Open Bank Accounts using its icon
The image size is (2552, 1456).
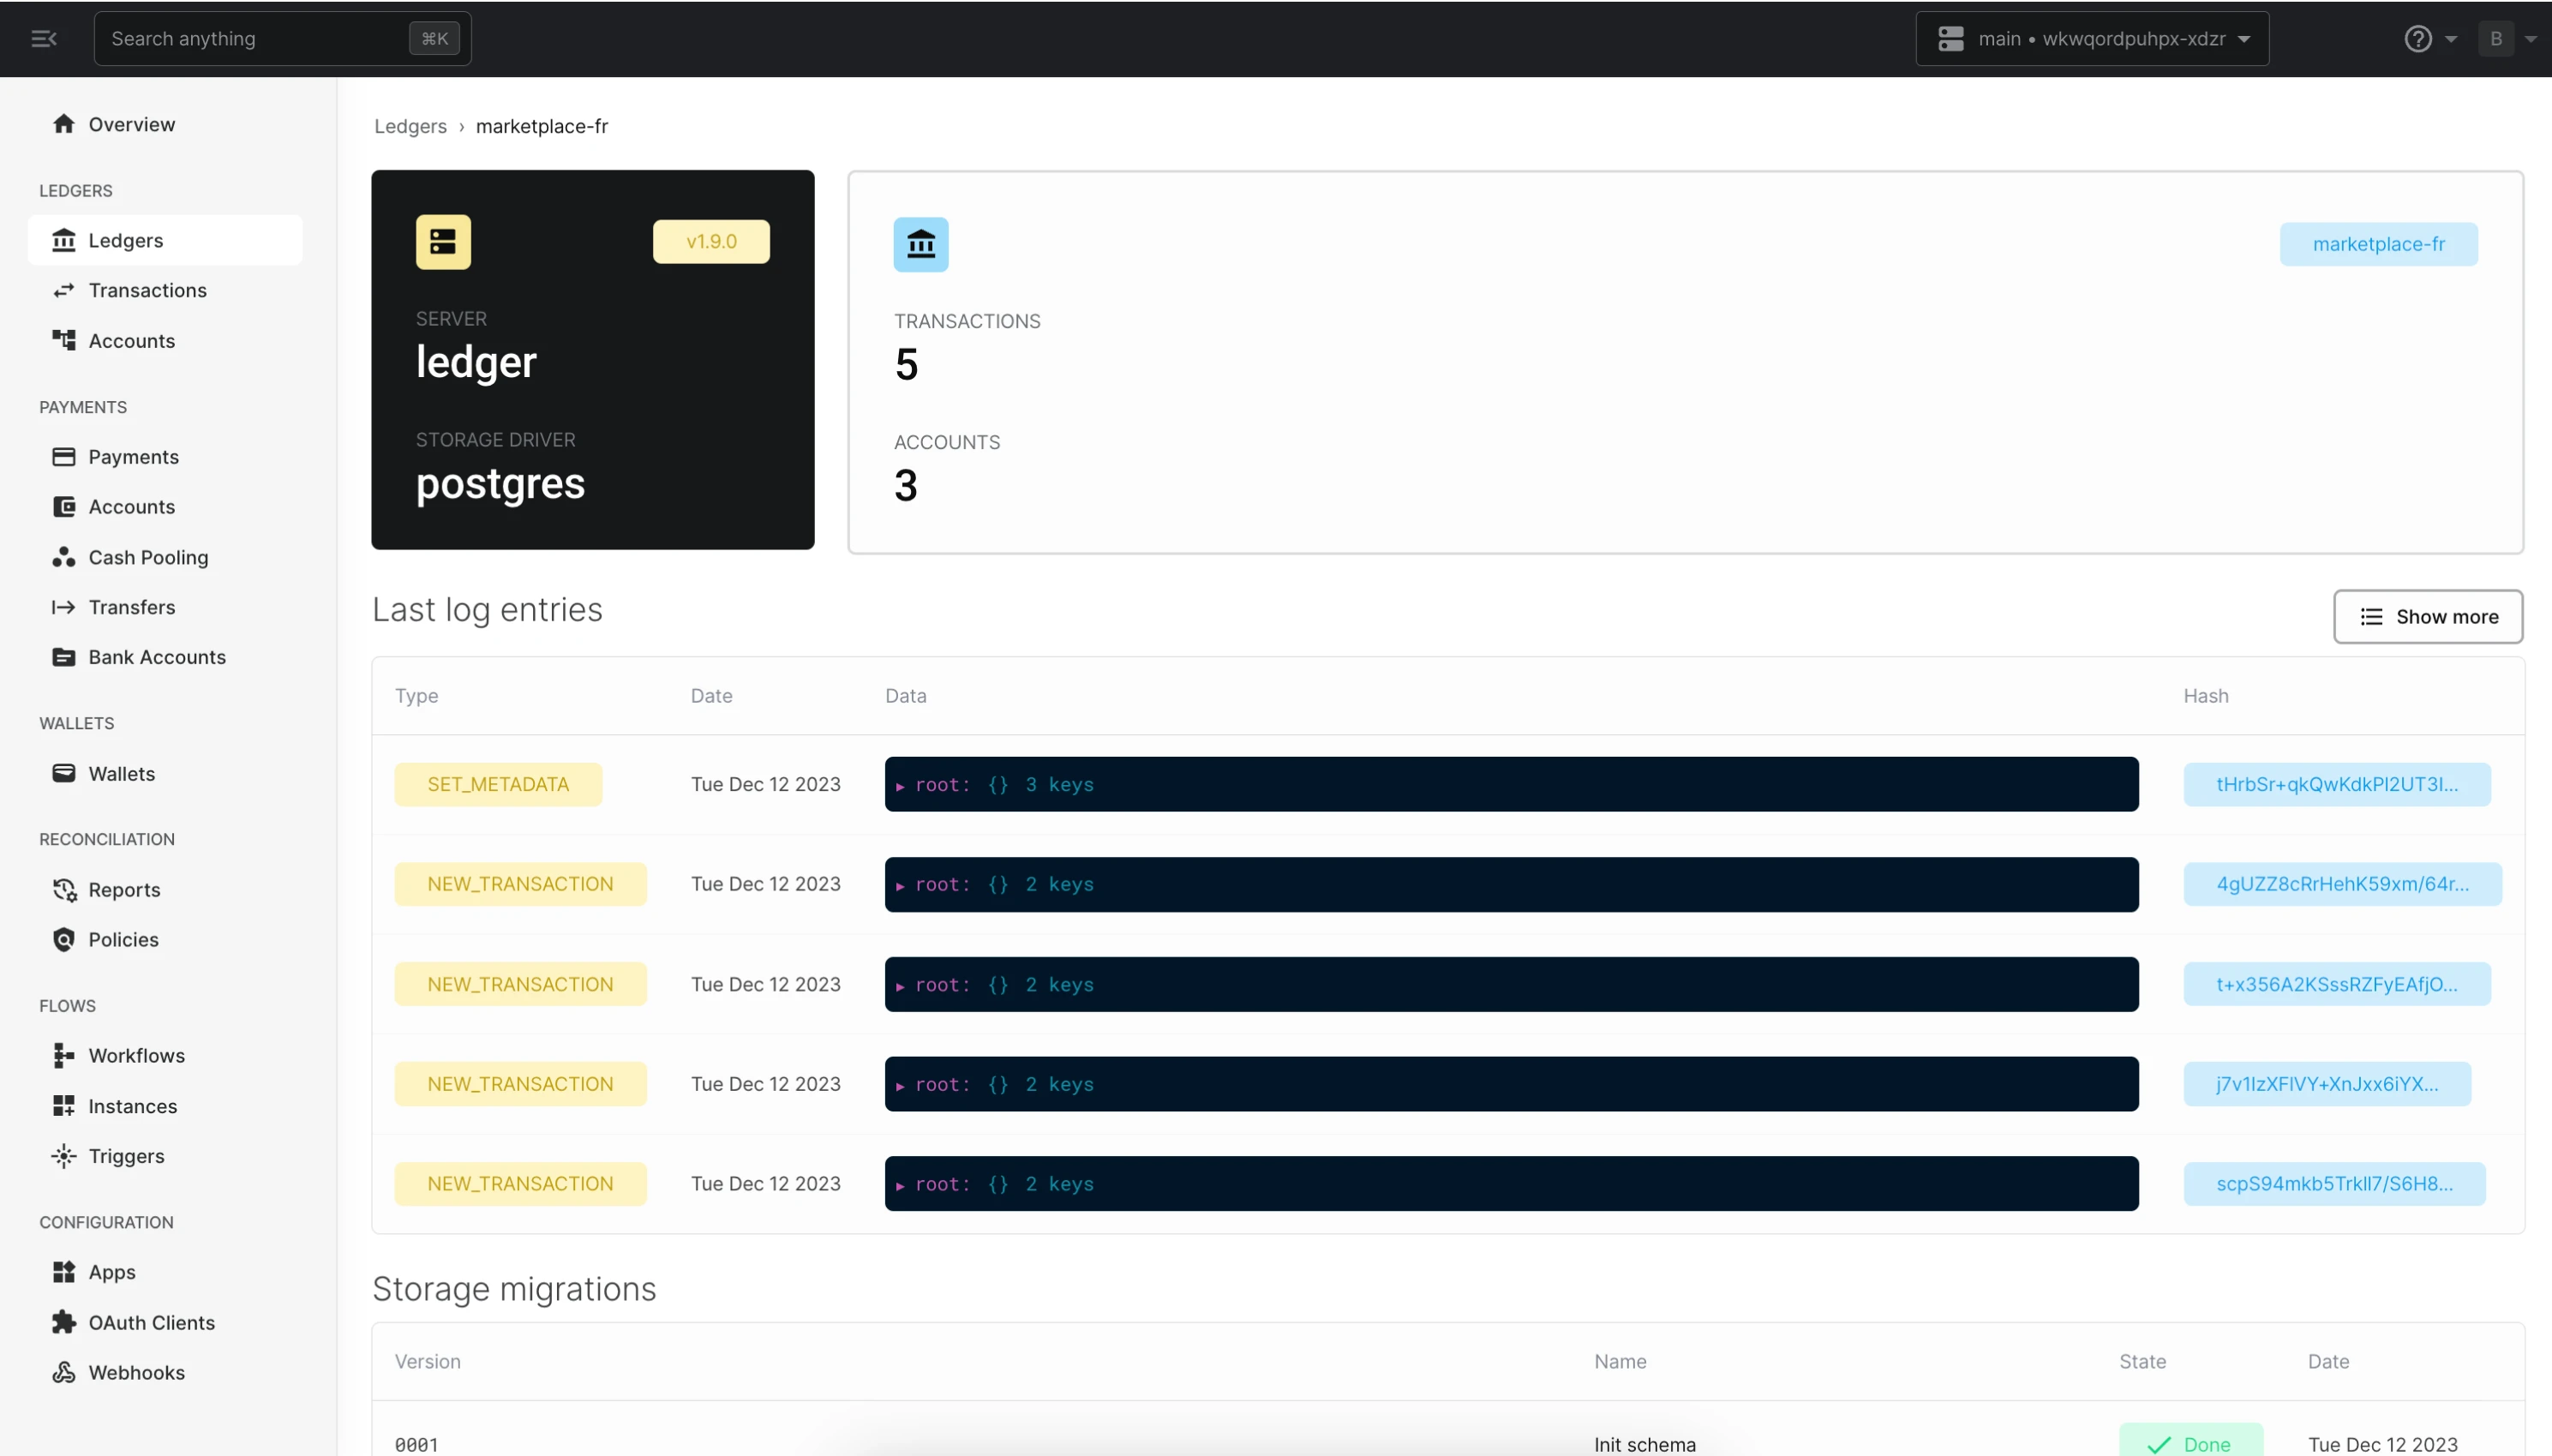tap(64, 657)
